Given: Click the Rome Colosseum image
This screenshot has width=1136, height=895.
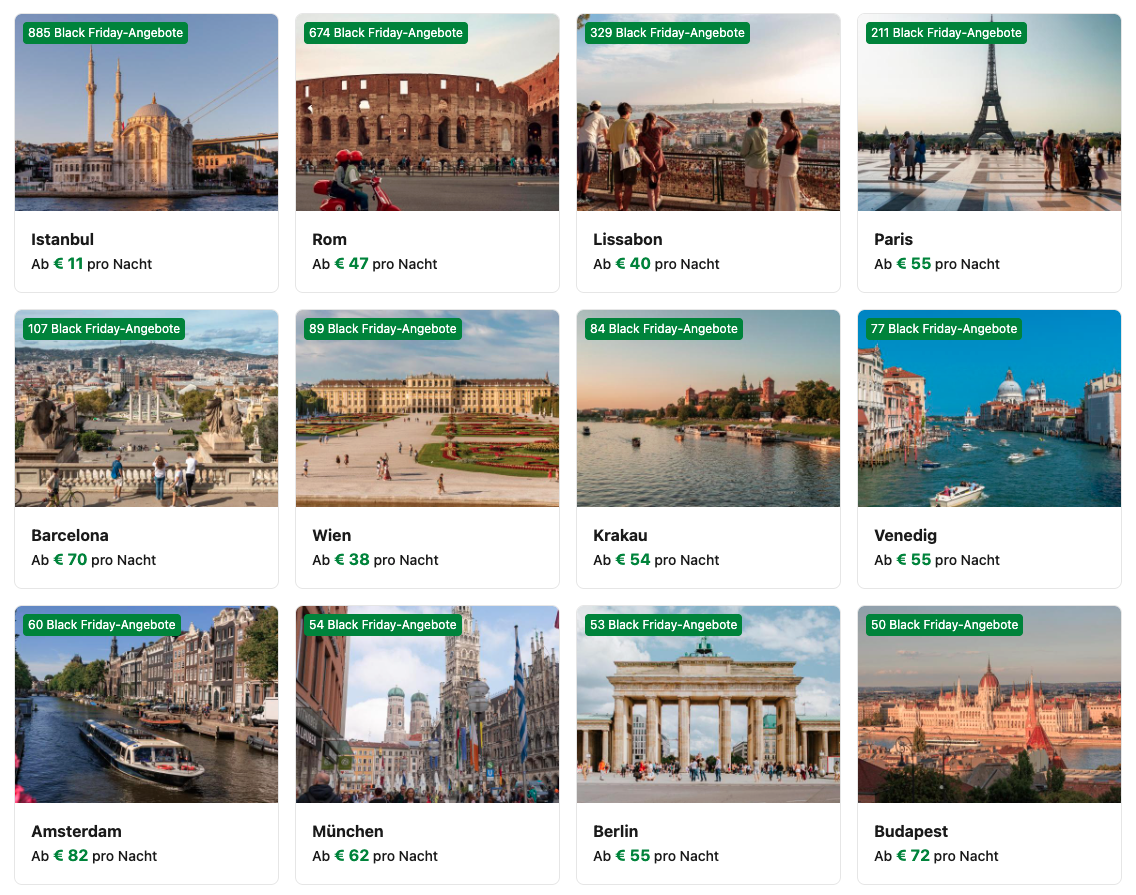Looking at the screenshot, I should [x=427, y=112].
